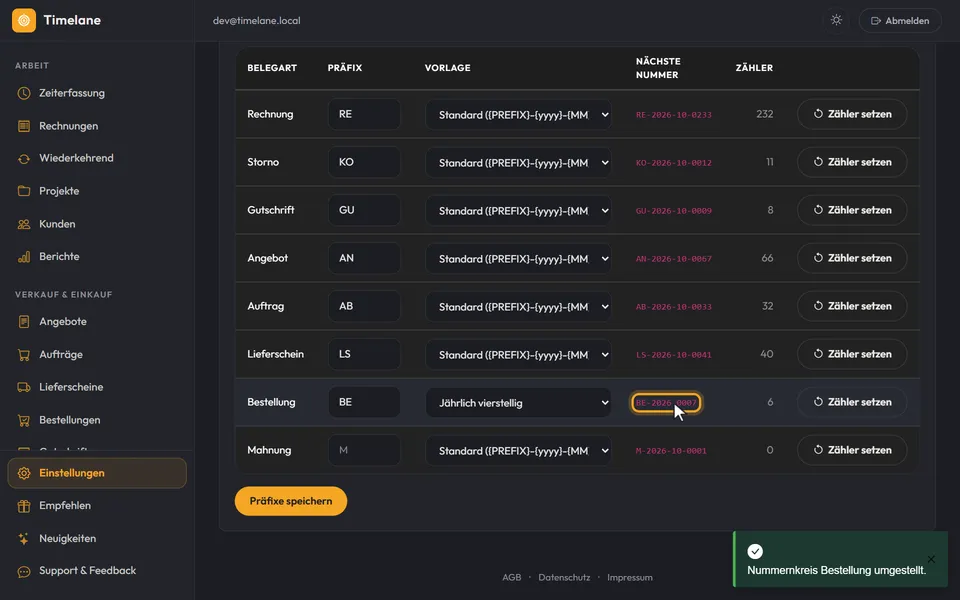The image size is (960, 600).
Task: Toggle the light/dark theme sun icon
Action: click(836, 20)
